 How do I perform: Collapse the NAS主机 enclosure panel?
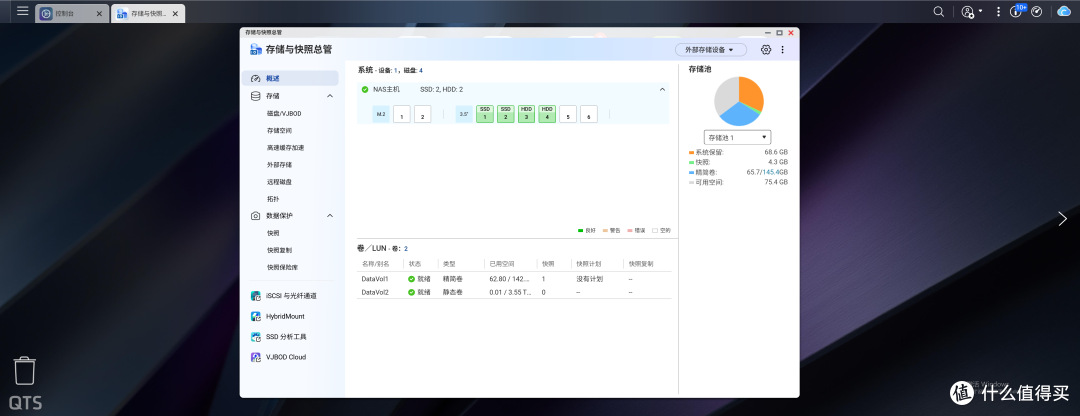[662, 90]
